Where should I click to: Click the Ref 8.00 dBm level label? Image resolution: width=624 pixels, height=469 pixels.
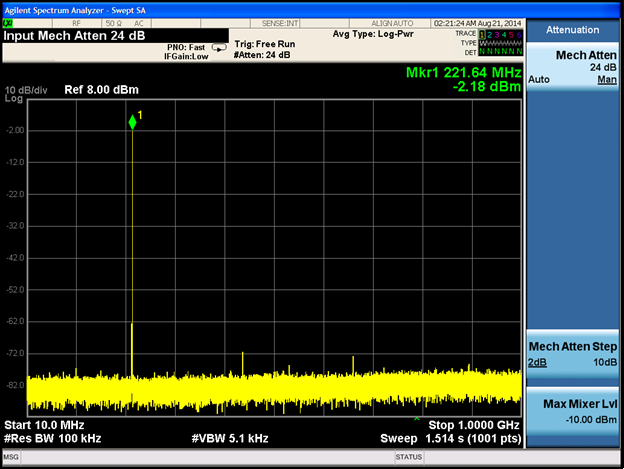[100, 90]
